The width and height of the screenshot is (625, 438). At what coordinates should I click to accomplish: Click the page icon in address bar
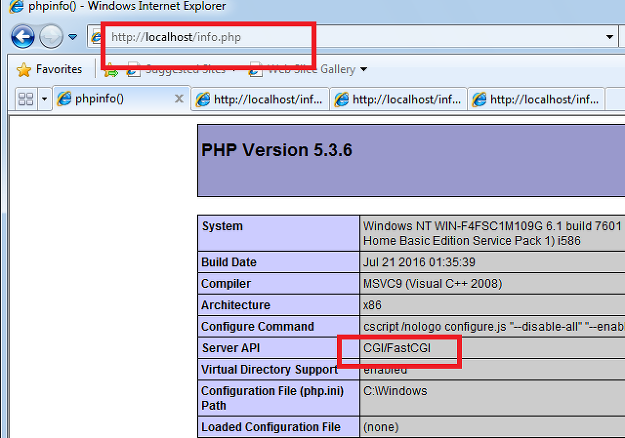click(97, 37)
